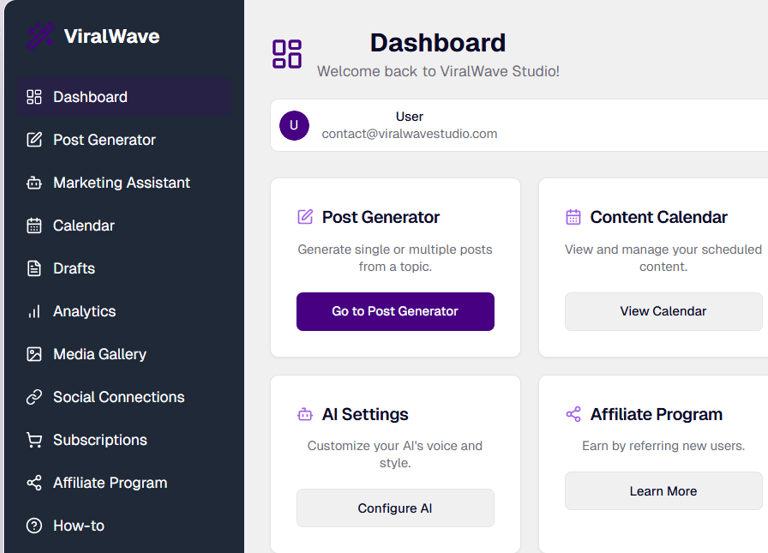Click the Calendar icon in sidebar
The width and height of the screenshot is (768, 553).
click(x=34, y=226)
